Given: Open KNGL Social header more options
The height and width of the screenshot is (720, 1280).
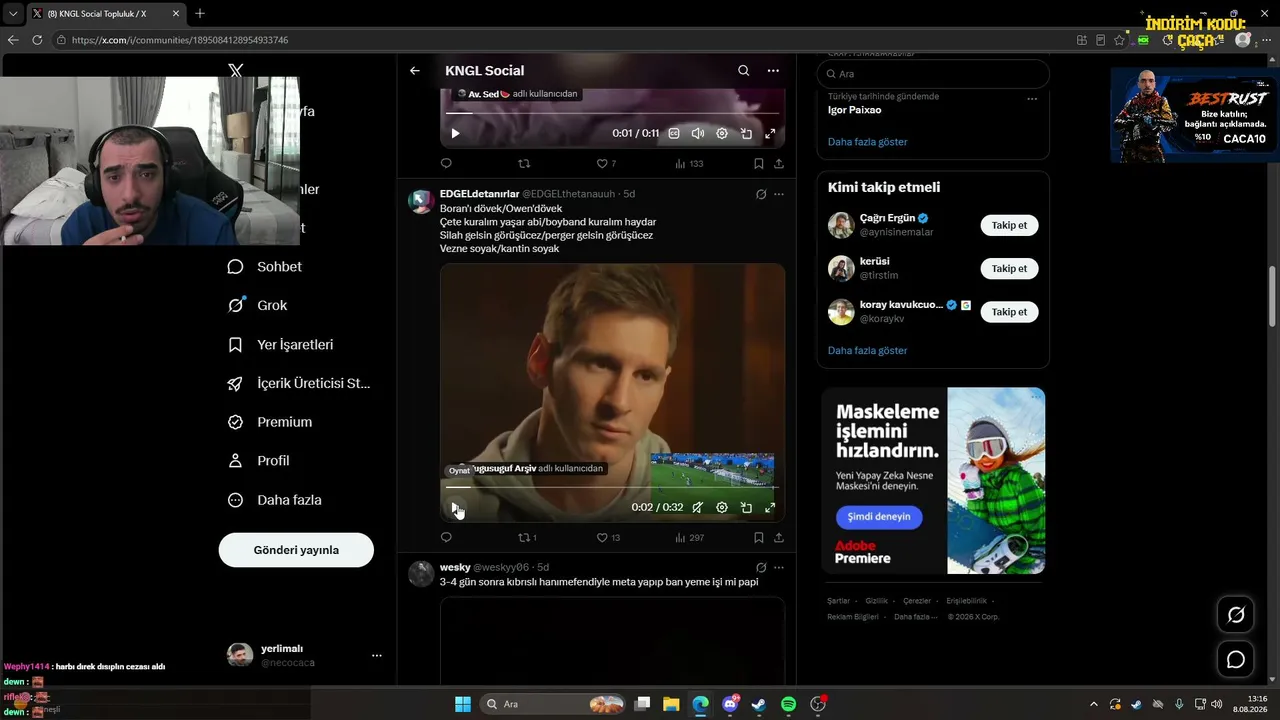Looking at the screenshot, I should (x=773, y=71).
